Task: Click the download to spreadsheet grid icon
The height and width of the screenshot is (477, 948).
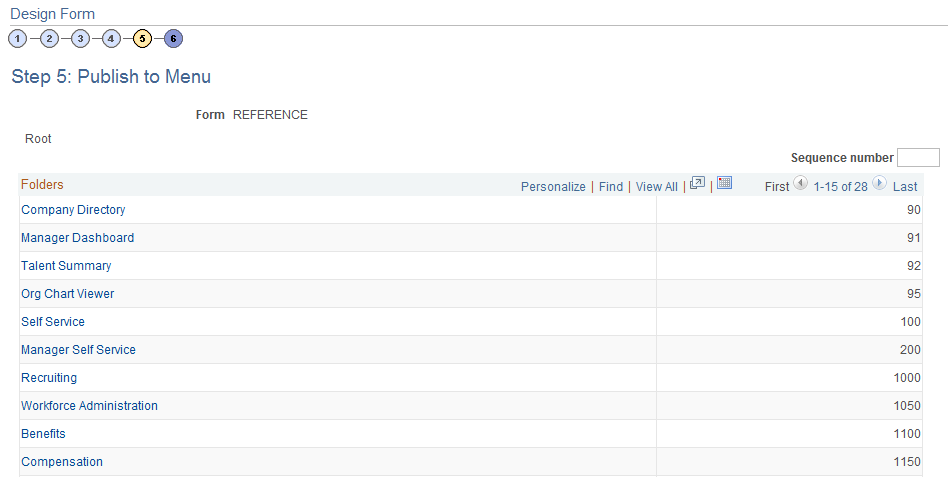Action: point(724,183)
